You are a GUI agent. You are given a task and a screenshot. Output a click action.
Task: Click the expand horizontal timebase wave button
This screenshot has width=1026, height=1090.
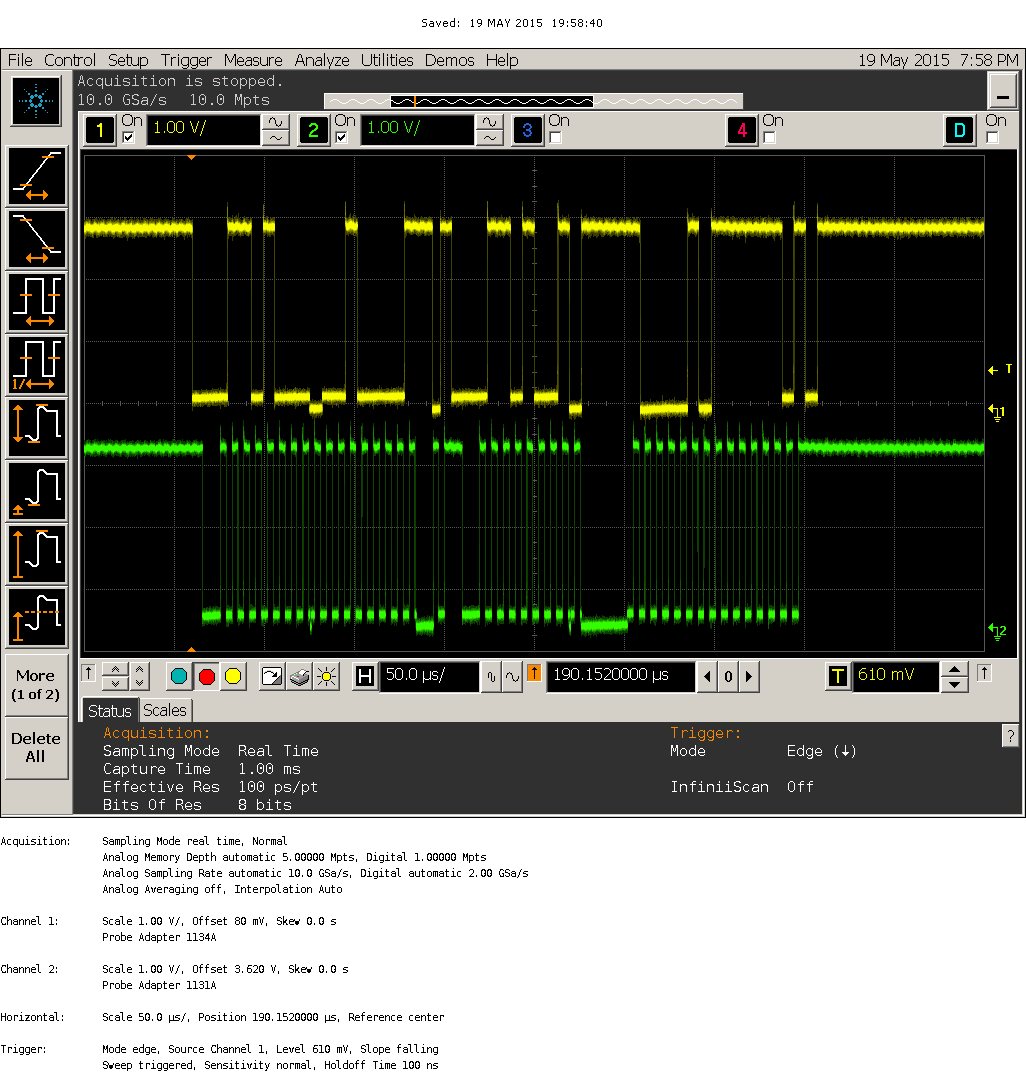pyautogui.click(x=512, y=676)
